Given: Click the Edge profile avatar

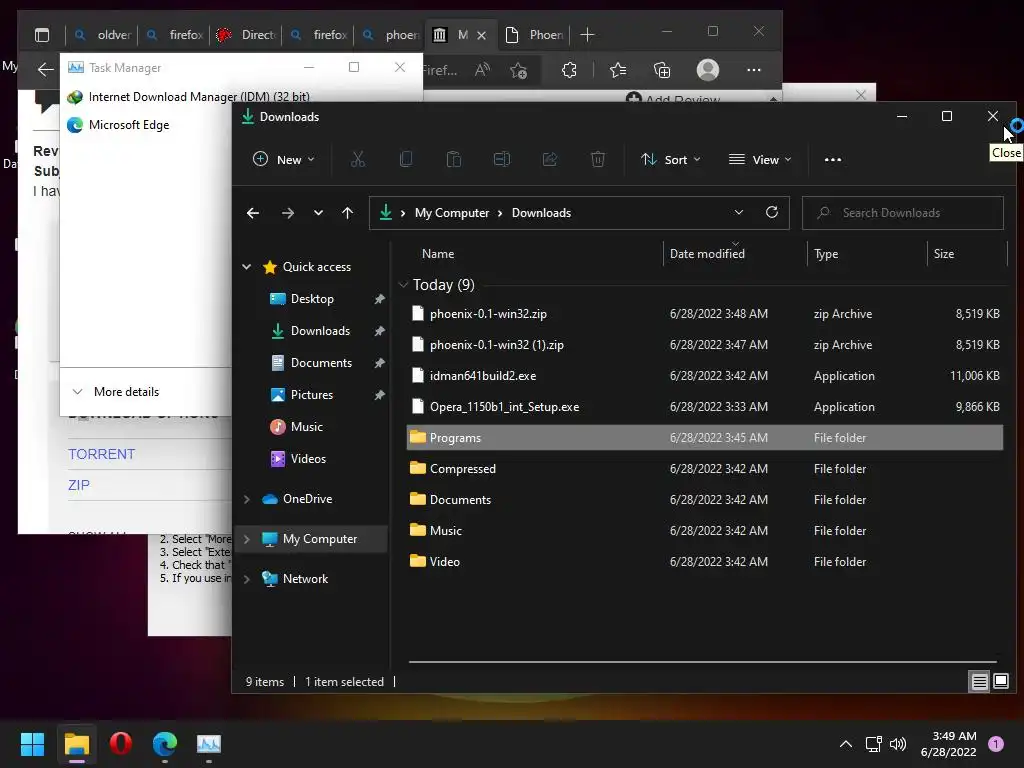Looking at the screenshot, I should 708,70.
